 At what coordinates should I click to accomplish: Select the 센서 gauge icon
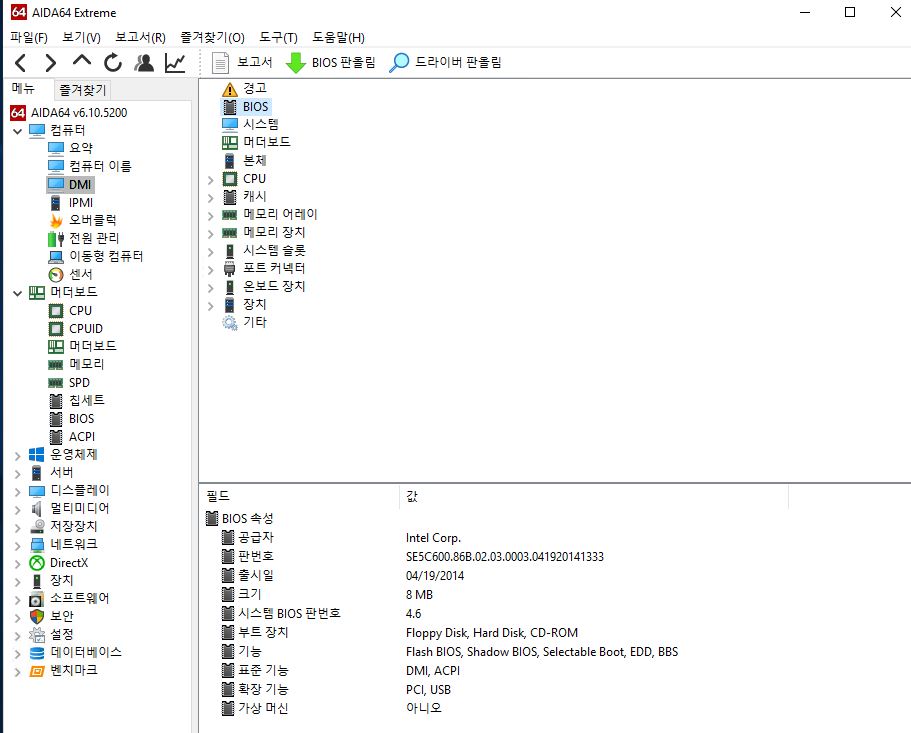pos(56,275)
